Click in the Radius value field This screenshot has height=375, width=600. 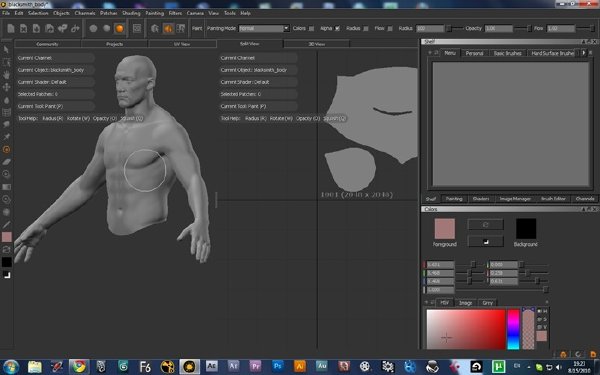point(429,28)
